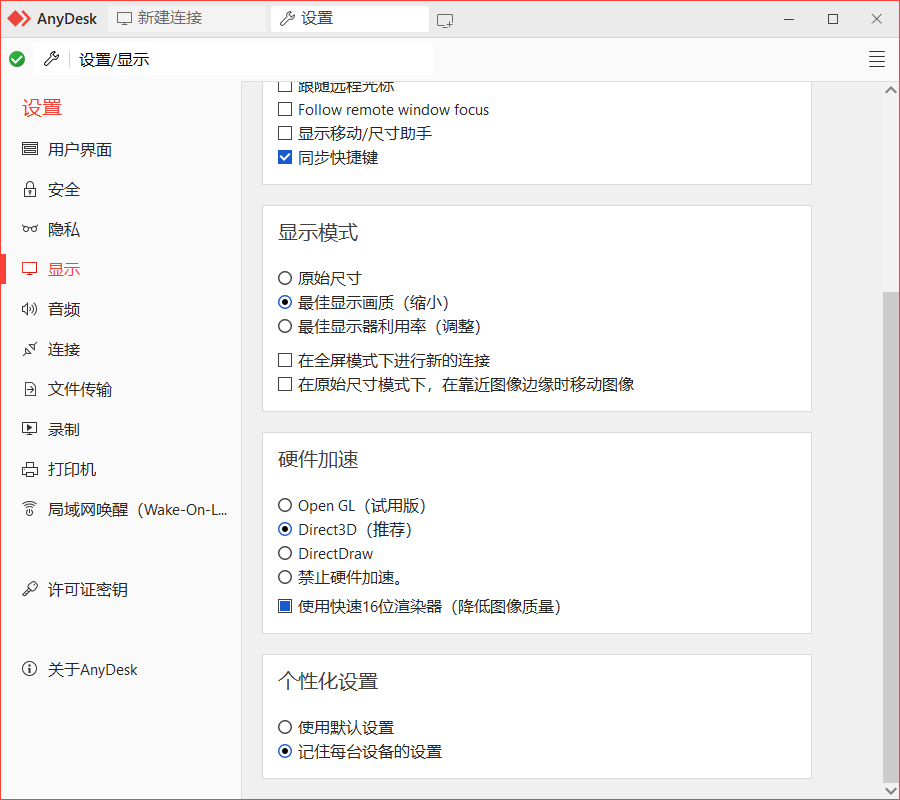This screenshot has height=800, width=900.
Task: Click the AnyDesk logo icon
Action: [x=19, y=18]
